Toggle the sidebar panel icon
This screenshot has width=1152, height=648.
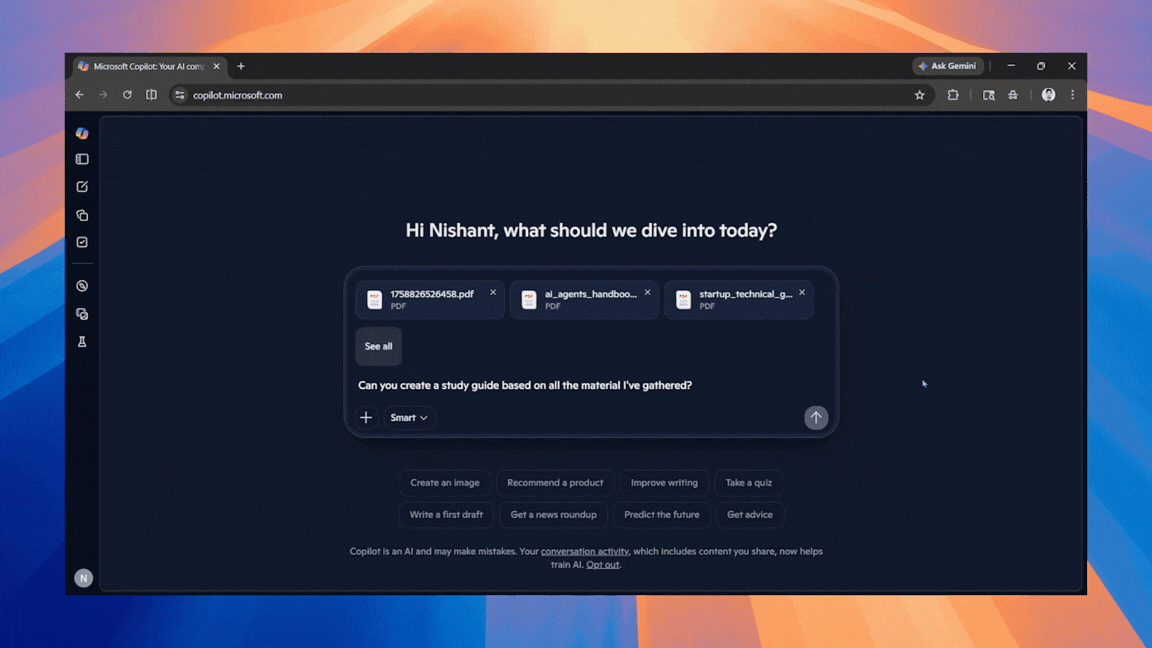(x=82, y=159)
